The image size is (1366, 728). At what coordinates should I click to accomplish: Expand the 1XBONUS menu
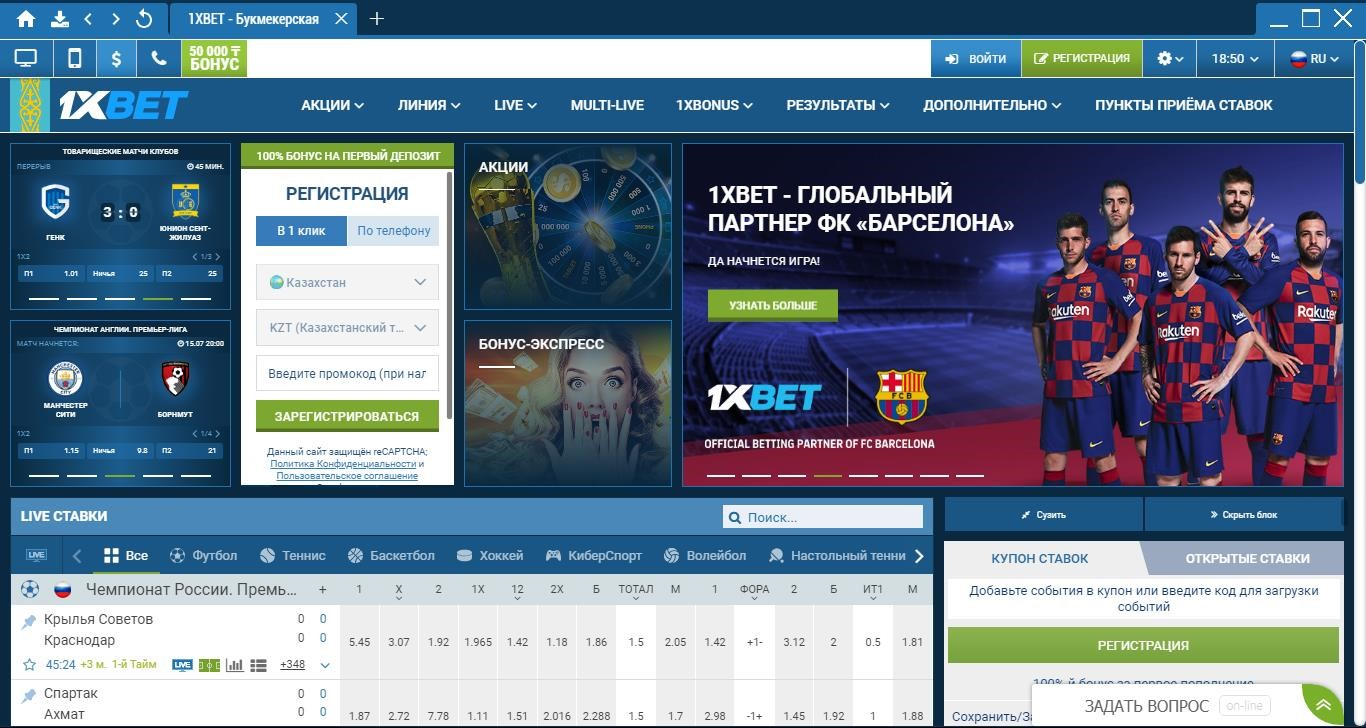pos(714,105)
